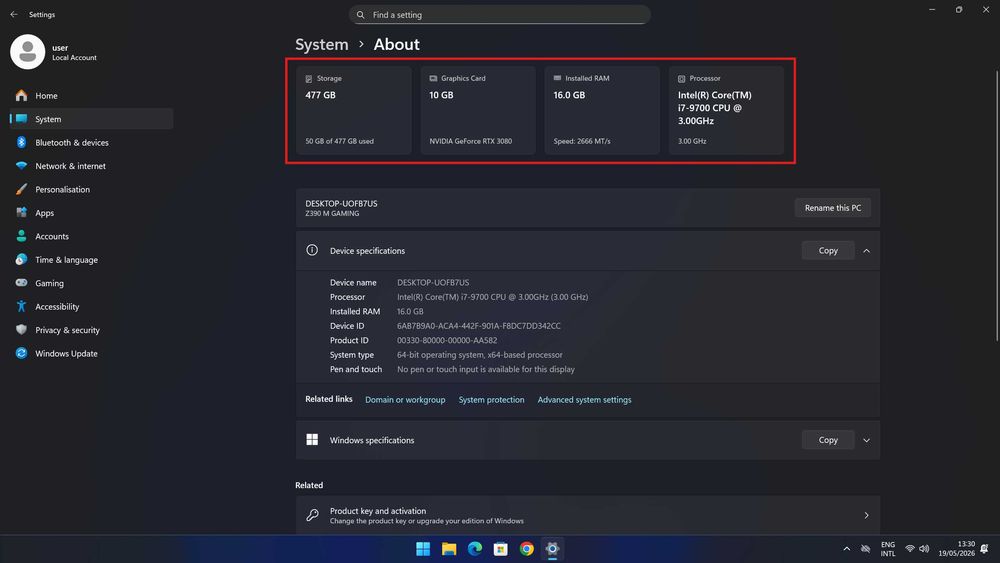Select Personalisation in sidebar

click(x=91, y=189)
